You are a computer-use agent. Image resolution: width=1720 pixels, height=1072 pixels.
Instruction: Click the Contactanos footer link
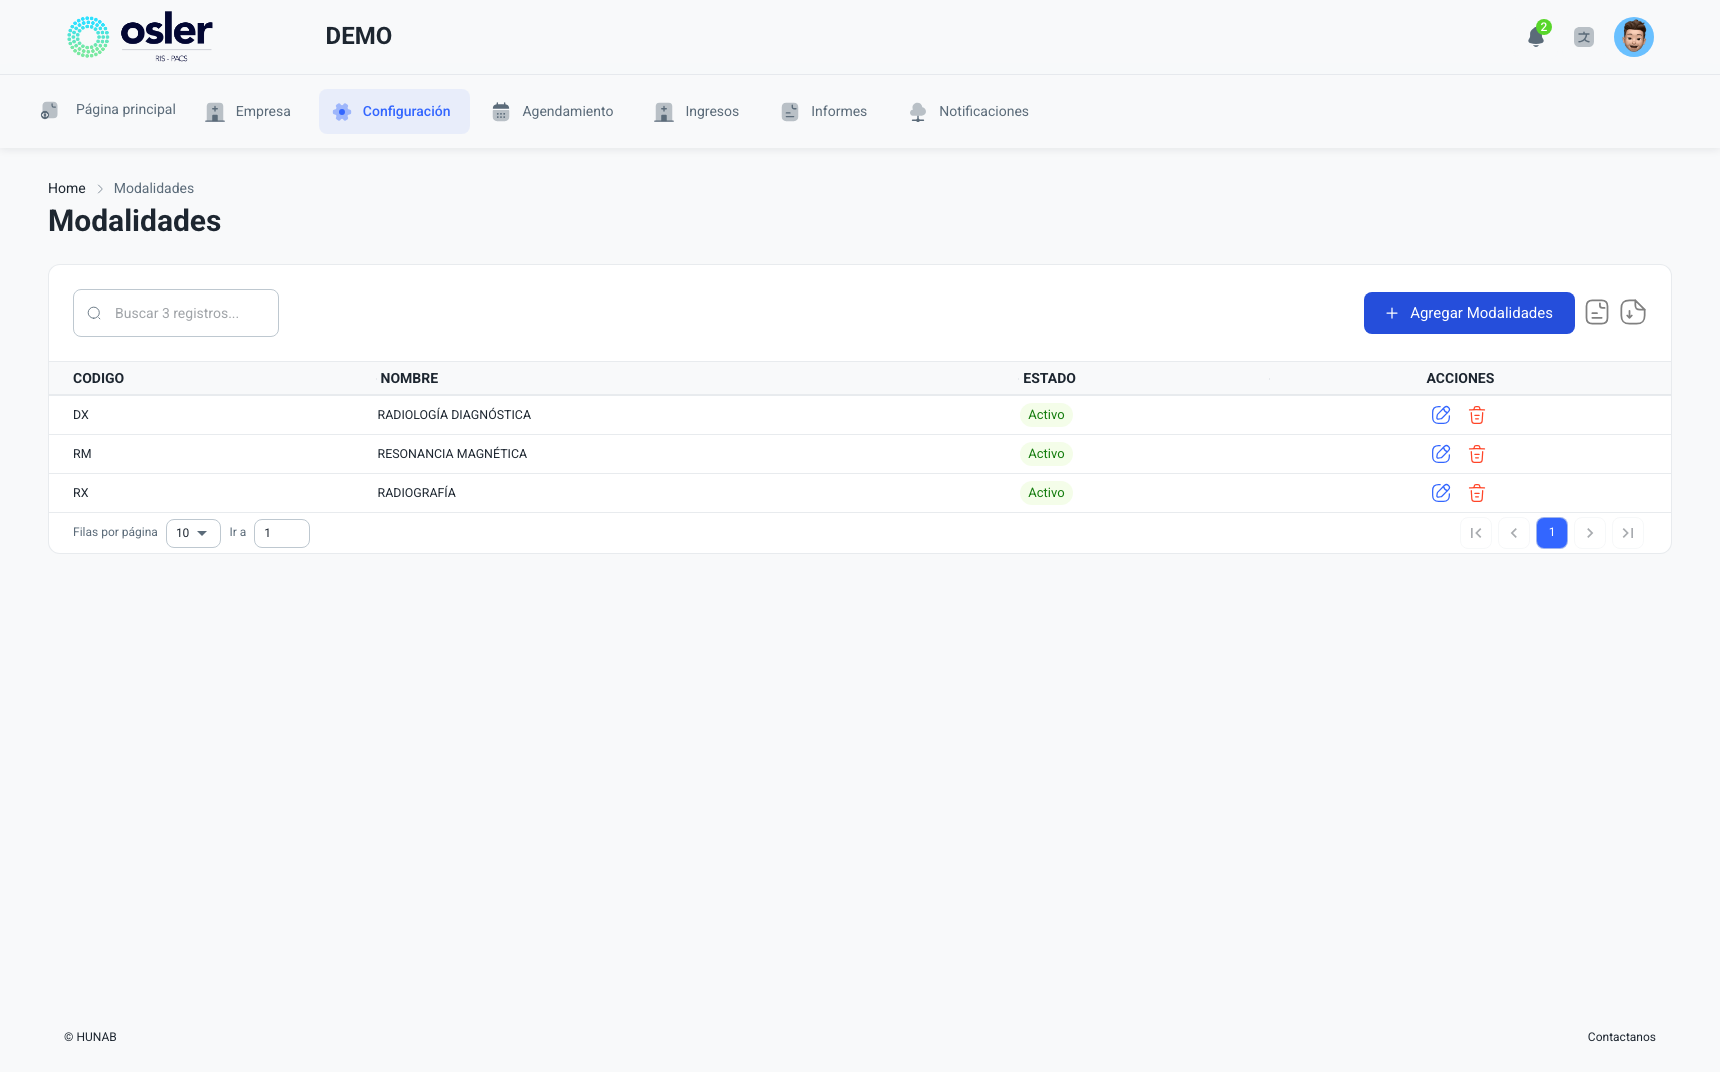coord(1621,1037)
